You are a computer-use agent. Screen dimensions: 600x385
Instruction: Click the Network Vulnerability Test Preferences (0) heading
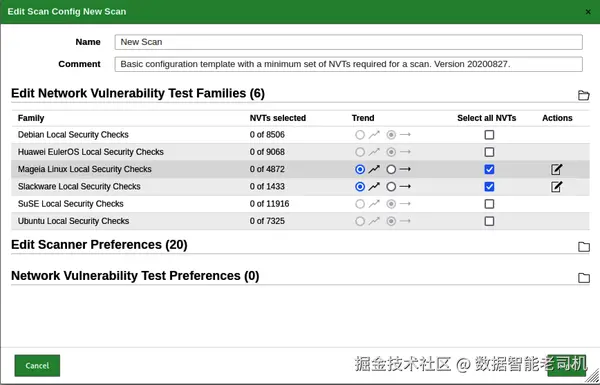click(x=135, y=276)
